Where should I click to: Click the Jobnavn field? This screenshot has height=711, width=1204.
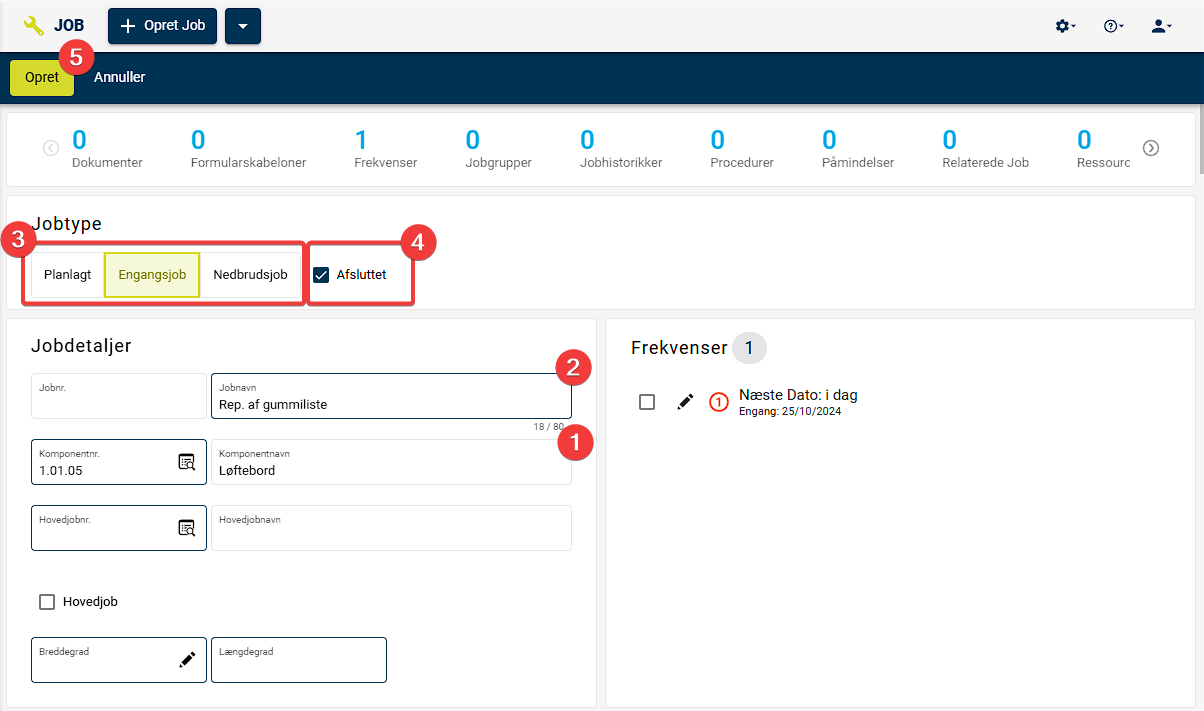click(x=391, y=396)
